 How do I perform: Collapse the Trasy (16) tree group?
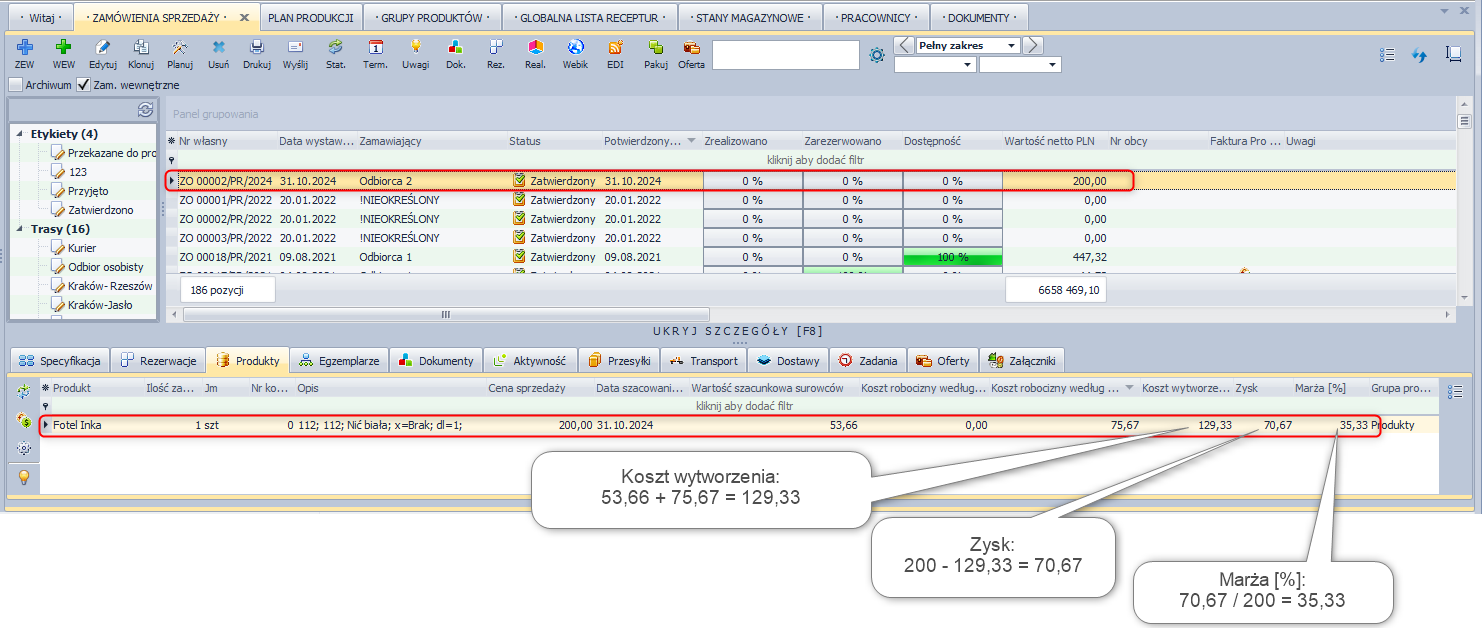pyautogui.click(x=20, y=229)
